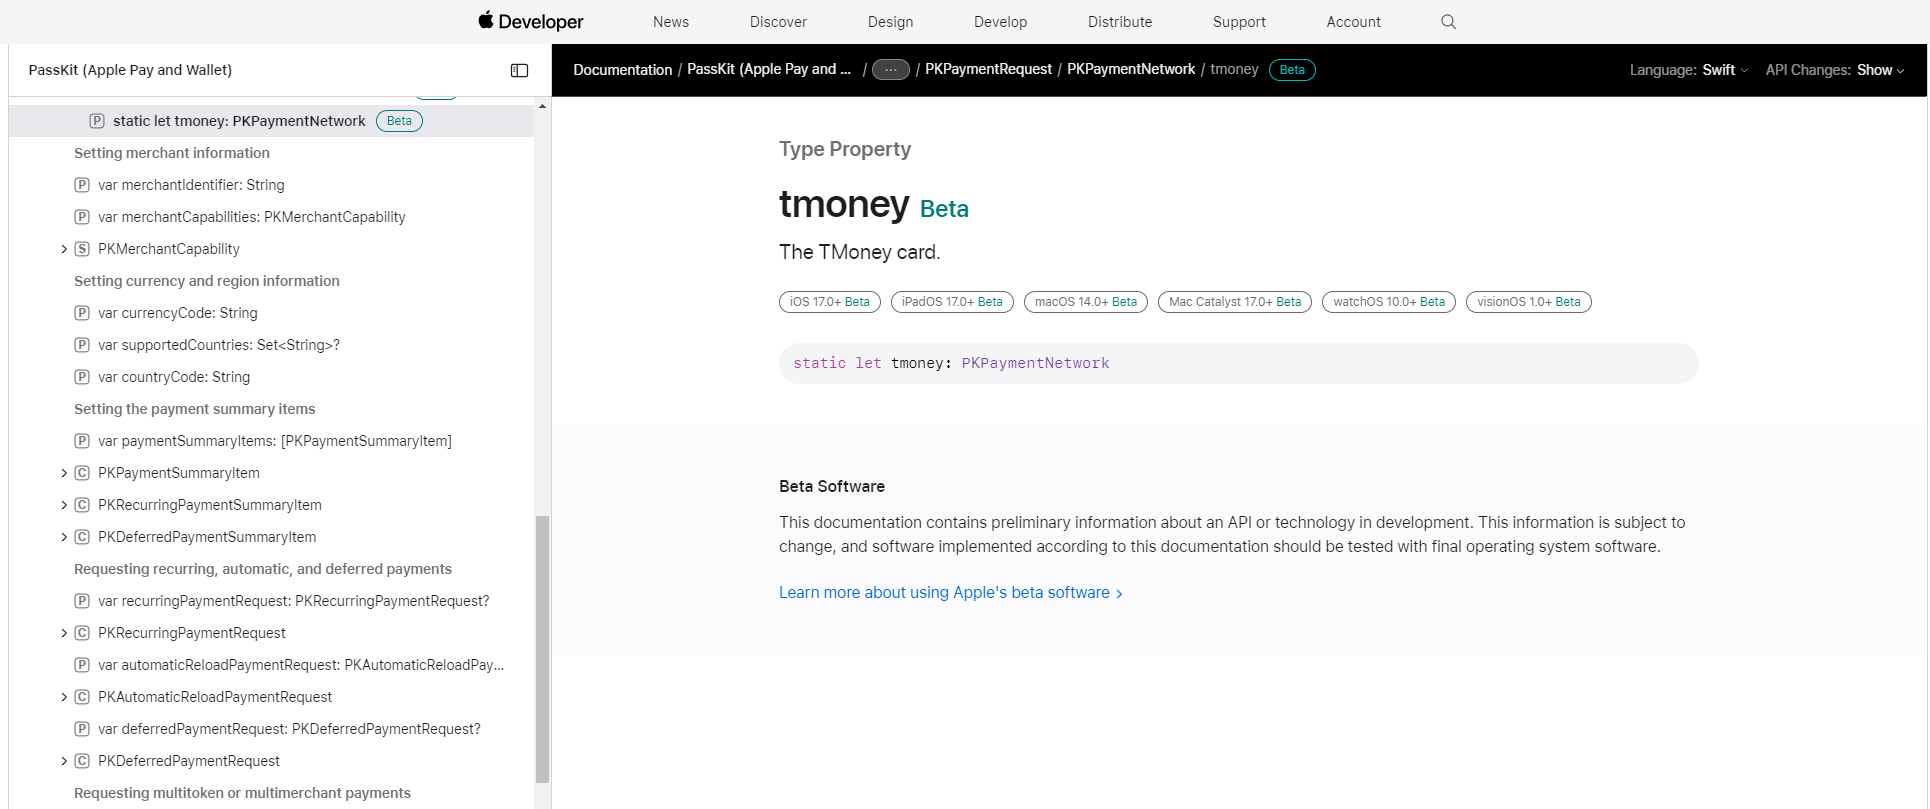Click property icon beside supportedCountries
Viewport: 1930px width, 809px height.
tap(82, 345)
